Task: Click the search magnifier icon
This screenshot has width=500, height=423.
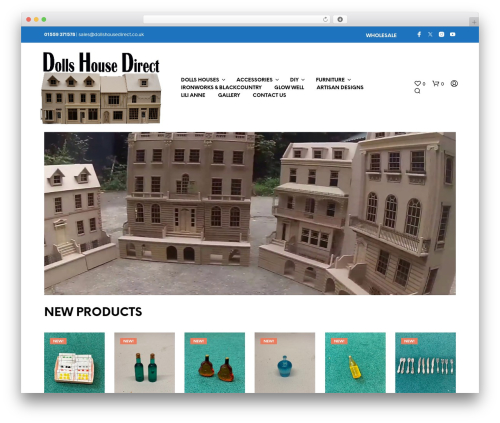Action: pyautogui.click(x=417, y=91)
